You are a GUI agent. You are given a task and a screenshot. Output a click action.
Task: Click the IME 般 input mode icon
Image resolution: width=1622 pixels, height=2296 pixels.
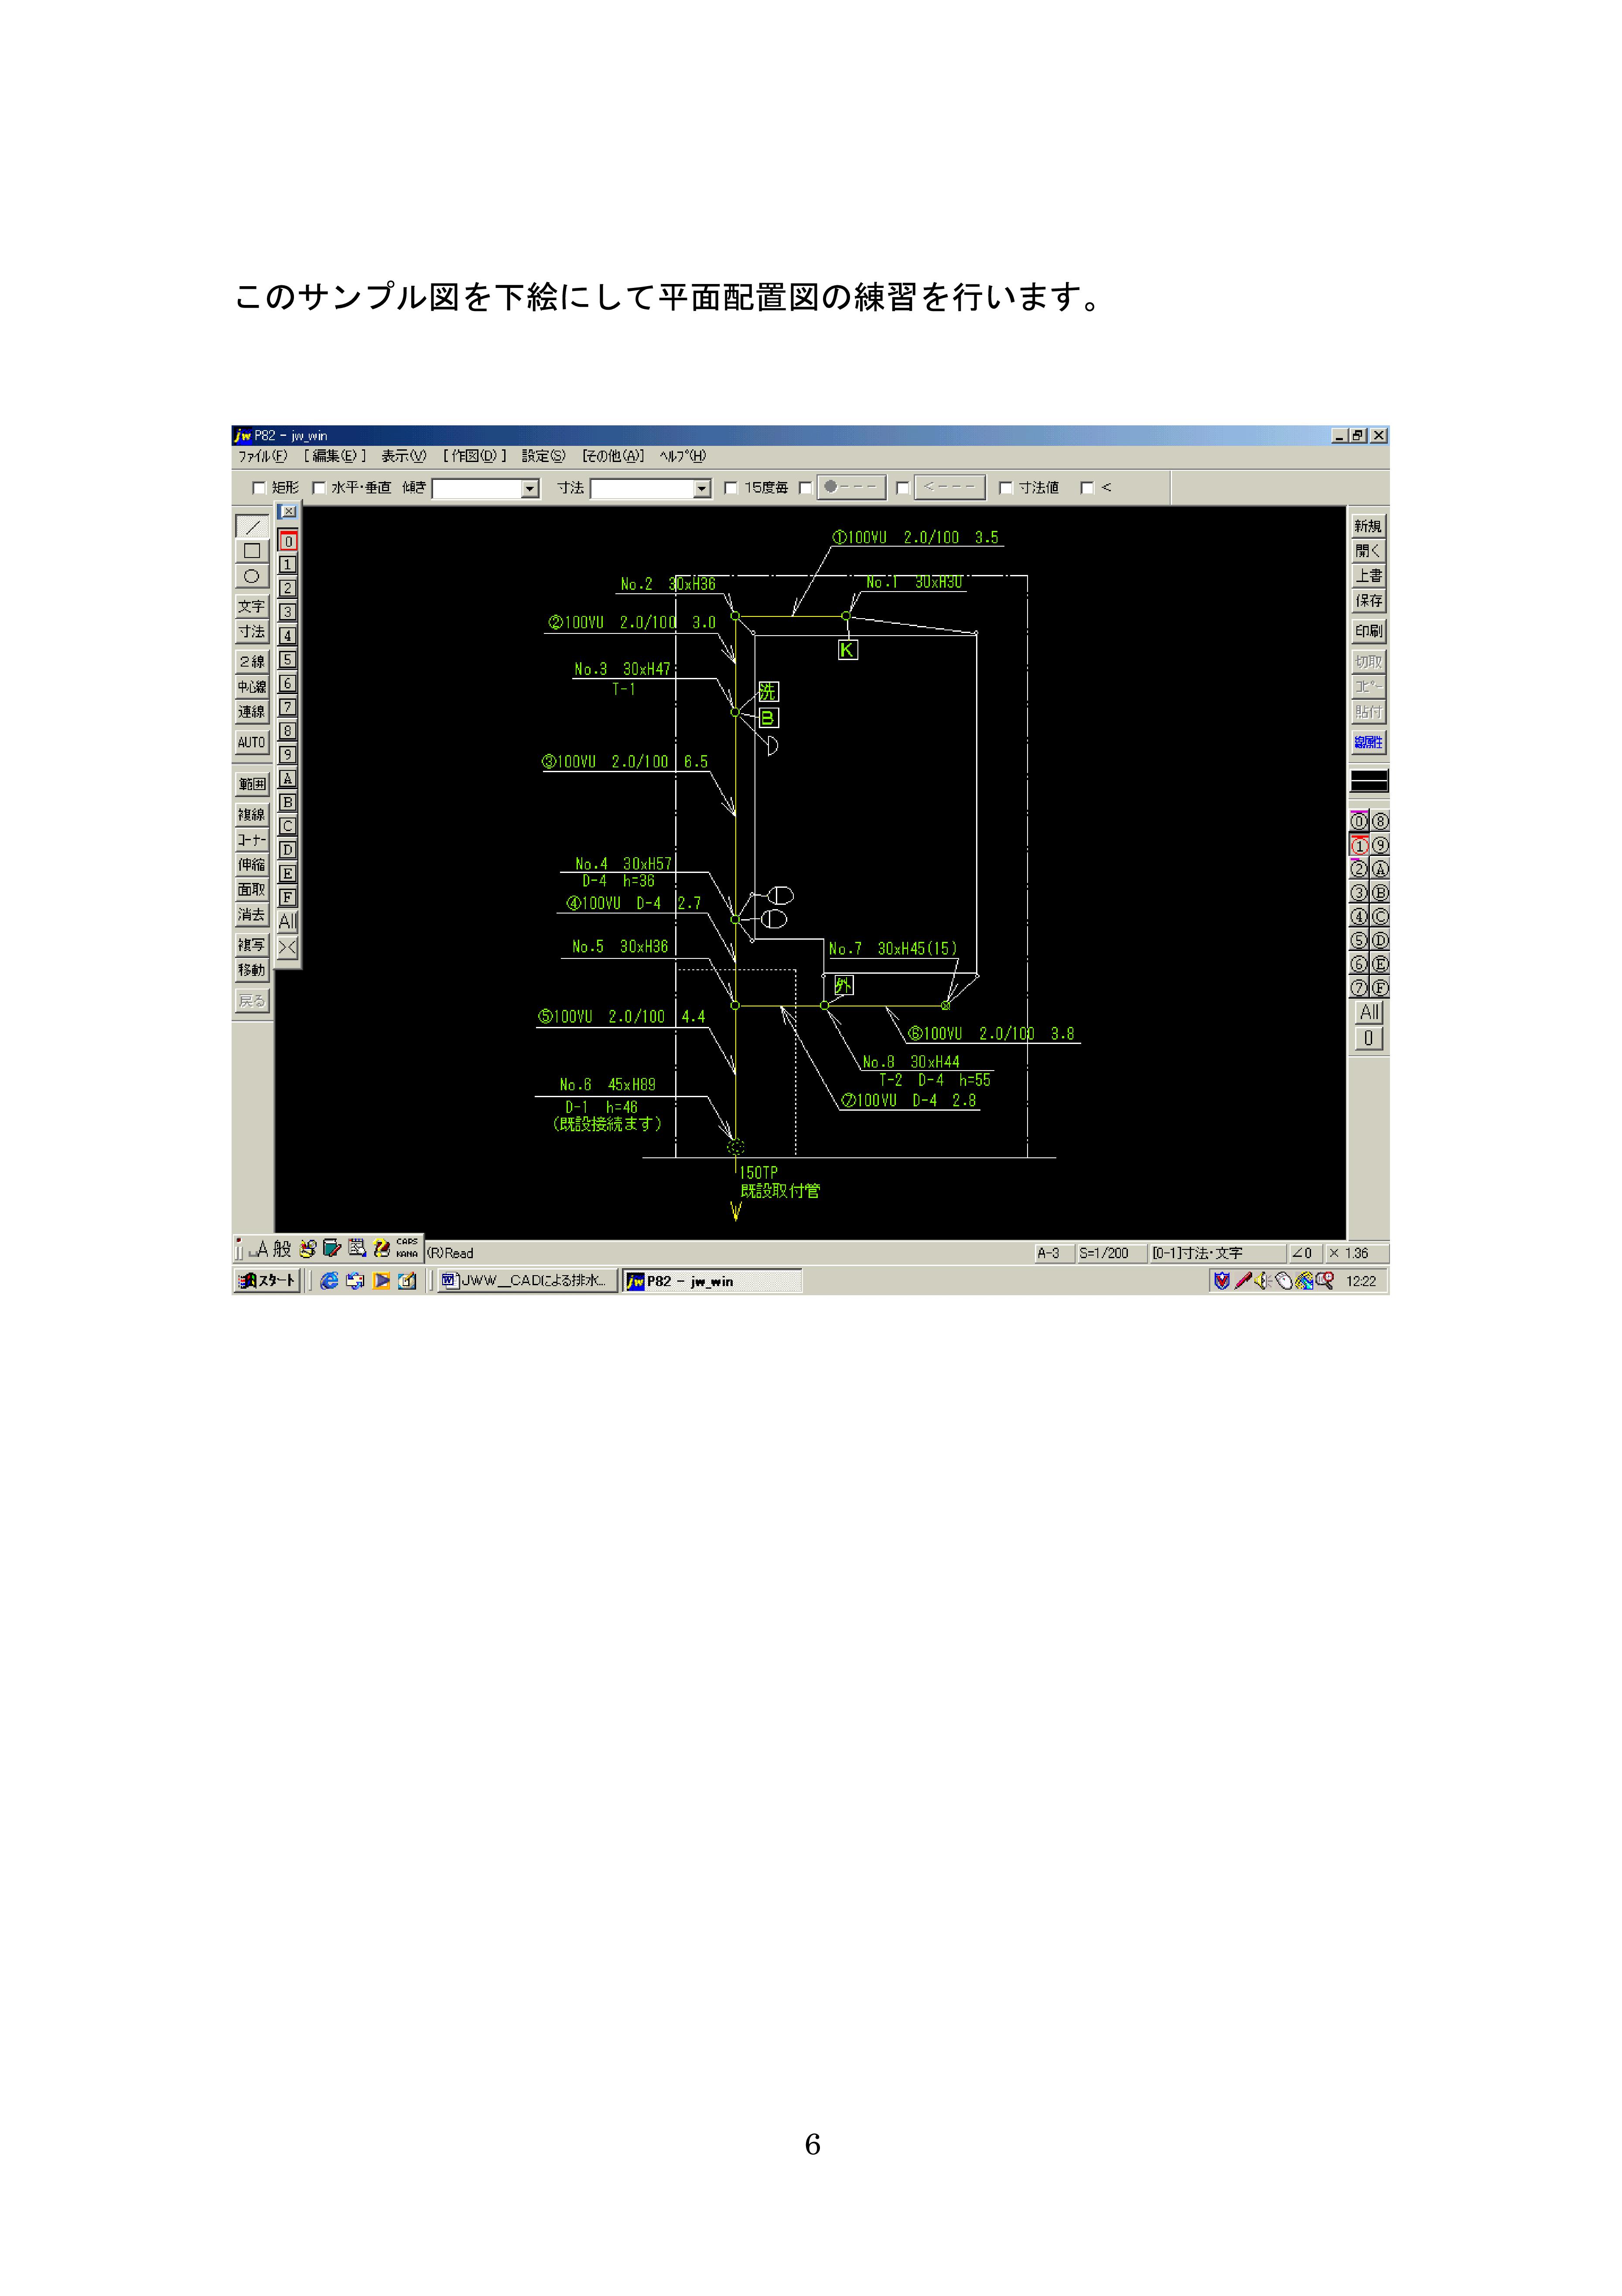click(282, 1248)
